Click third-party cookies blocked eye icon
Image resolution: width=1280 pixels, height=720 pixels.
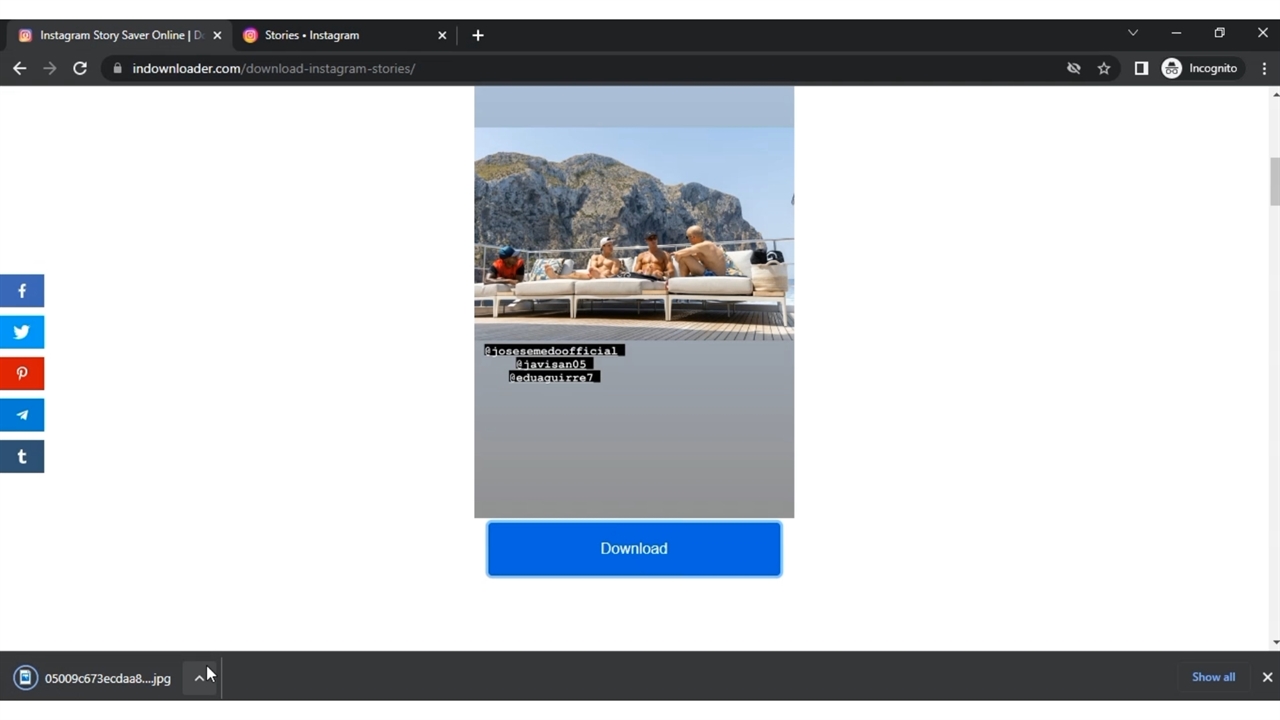[1074, 69]
